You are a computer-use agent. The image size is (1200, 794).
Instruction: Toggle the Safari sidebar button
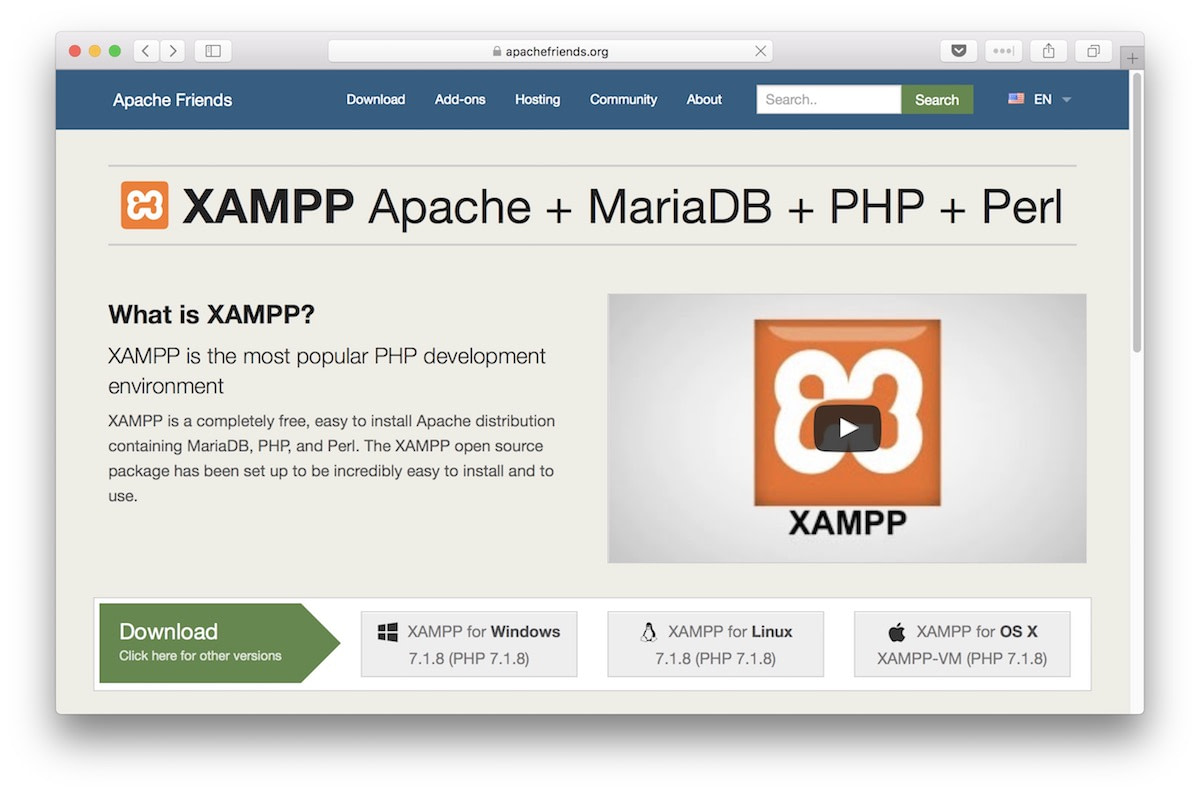pyautogui.click(x=213, y=50)
